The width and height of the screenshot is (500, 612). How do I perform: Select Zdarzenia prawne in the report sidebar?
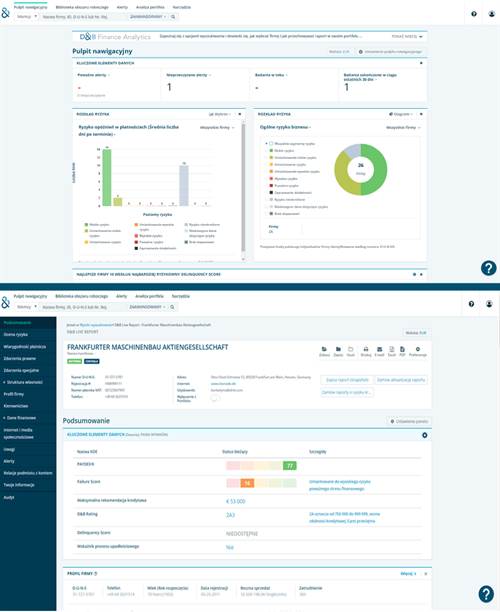(x=20, y=359)
